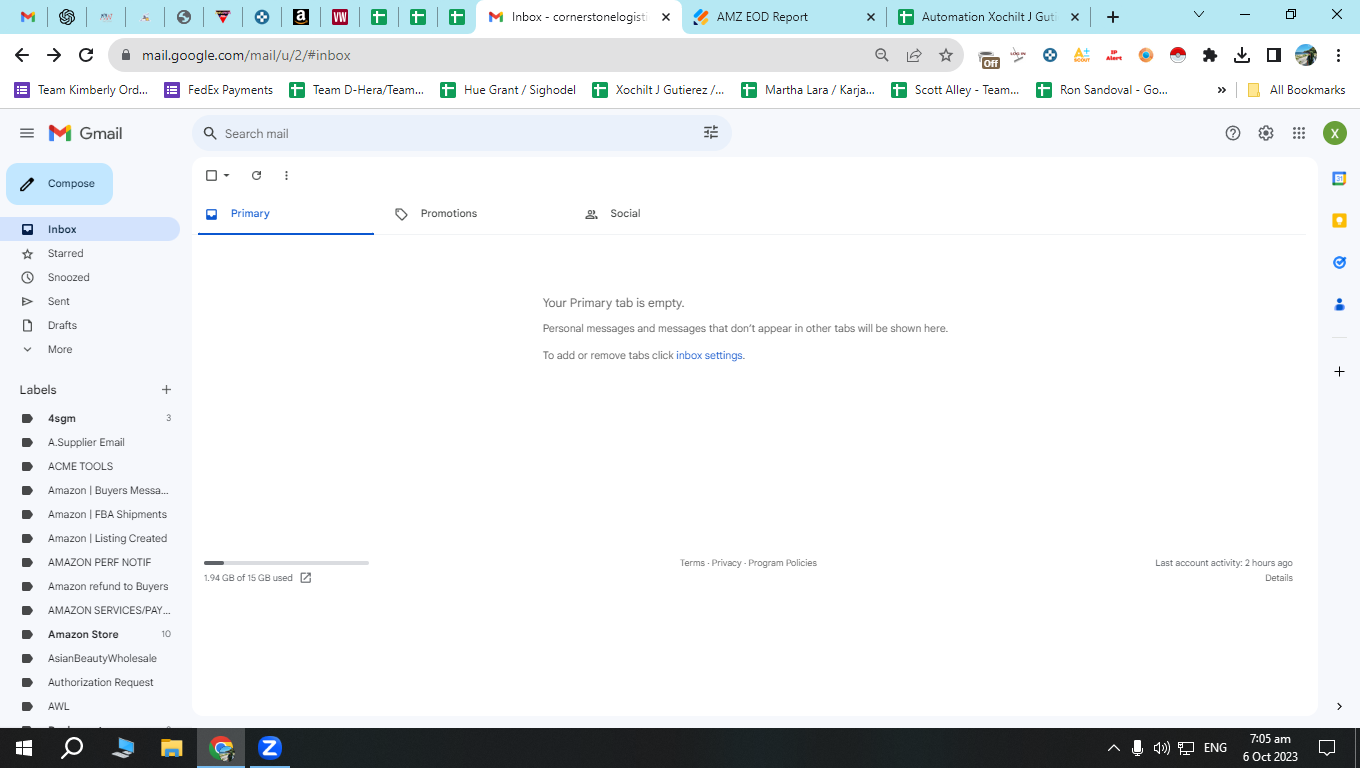Open the ACME TOOLS label
The height and width of the screenshot is (768, 1360).
90,466
